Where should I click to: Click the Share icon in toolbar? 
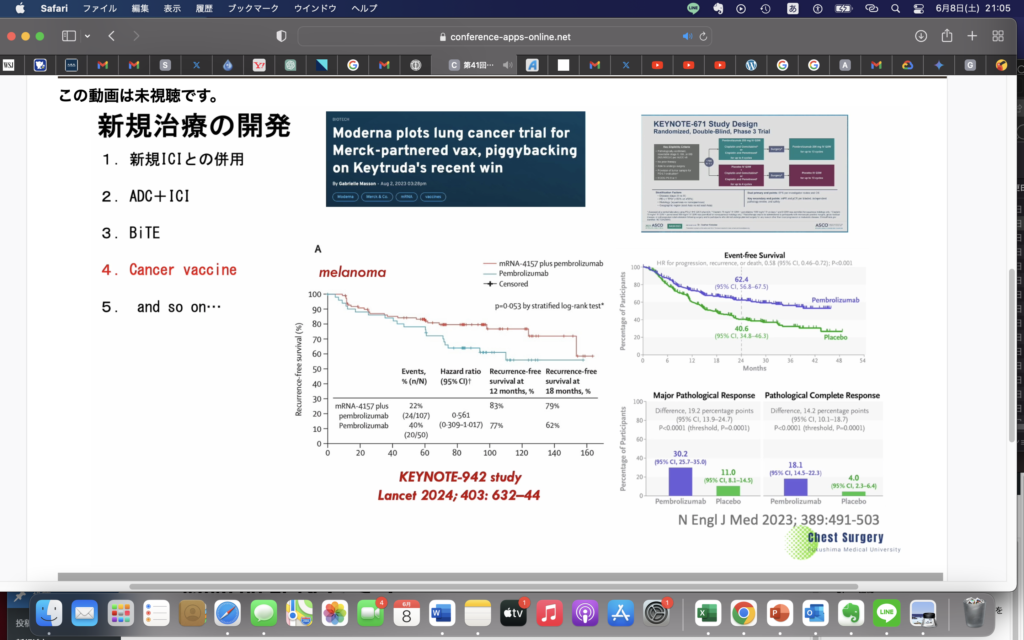[946, 36]
